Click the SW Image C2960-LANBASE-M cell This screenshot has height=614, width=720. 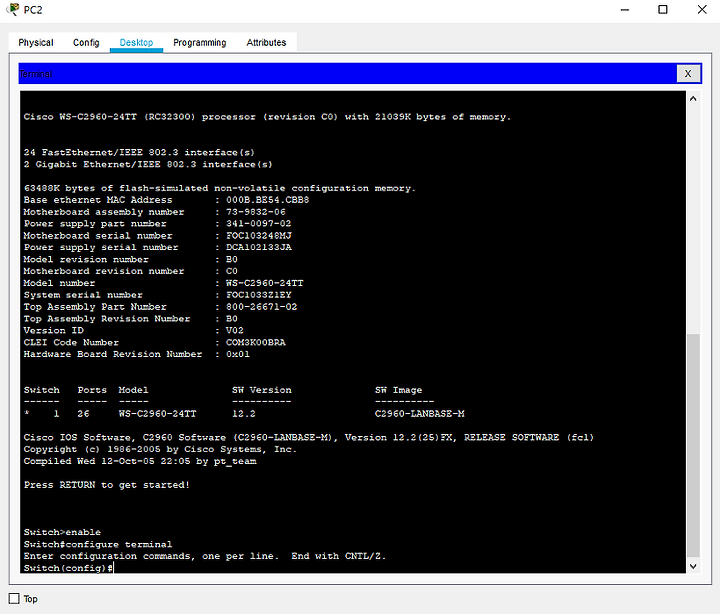coord(419,414)
